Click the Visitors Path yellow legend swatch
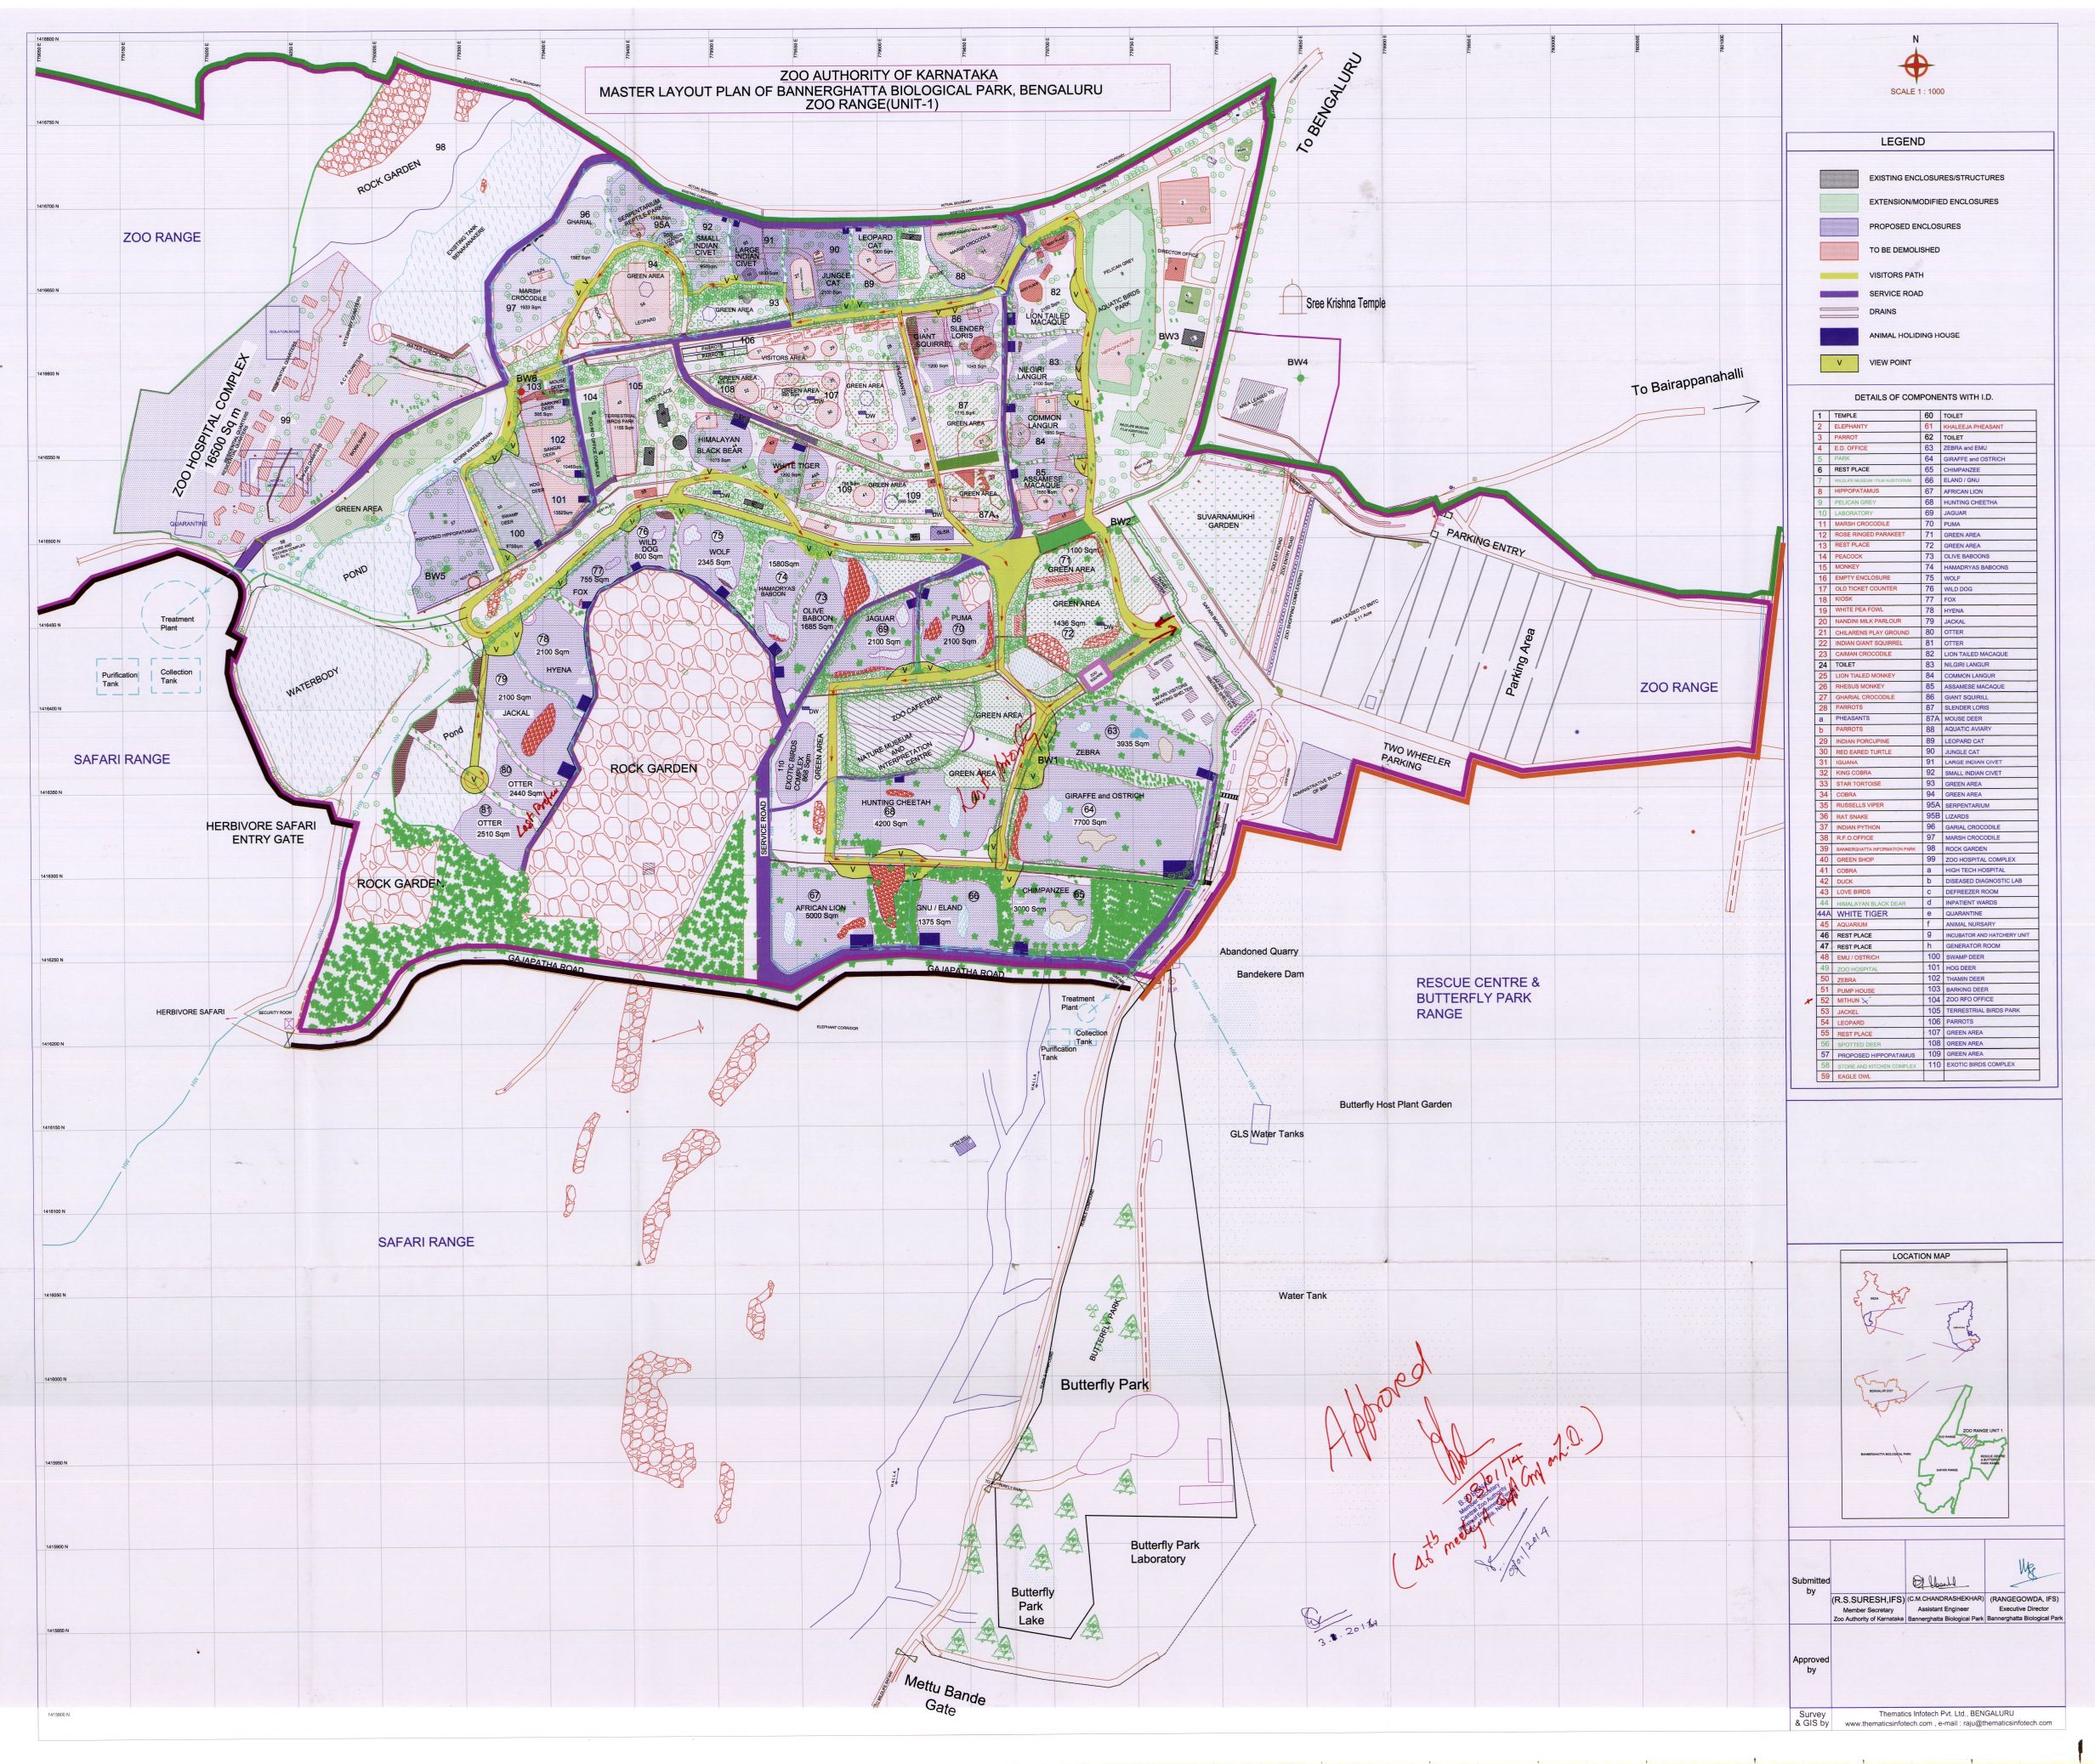Image resolution: width=2095 pixels, height=1764 pixels. (x=1838, y=275)
